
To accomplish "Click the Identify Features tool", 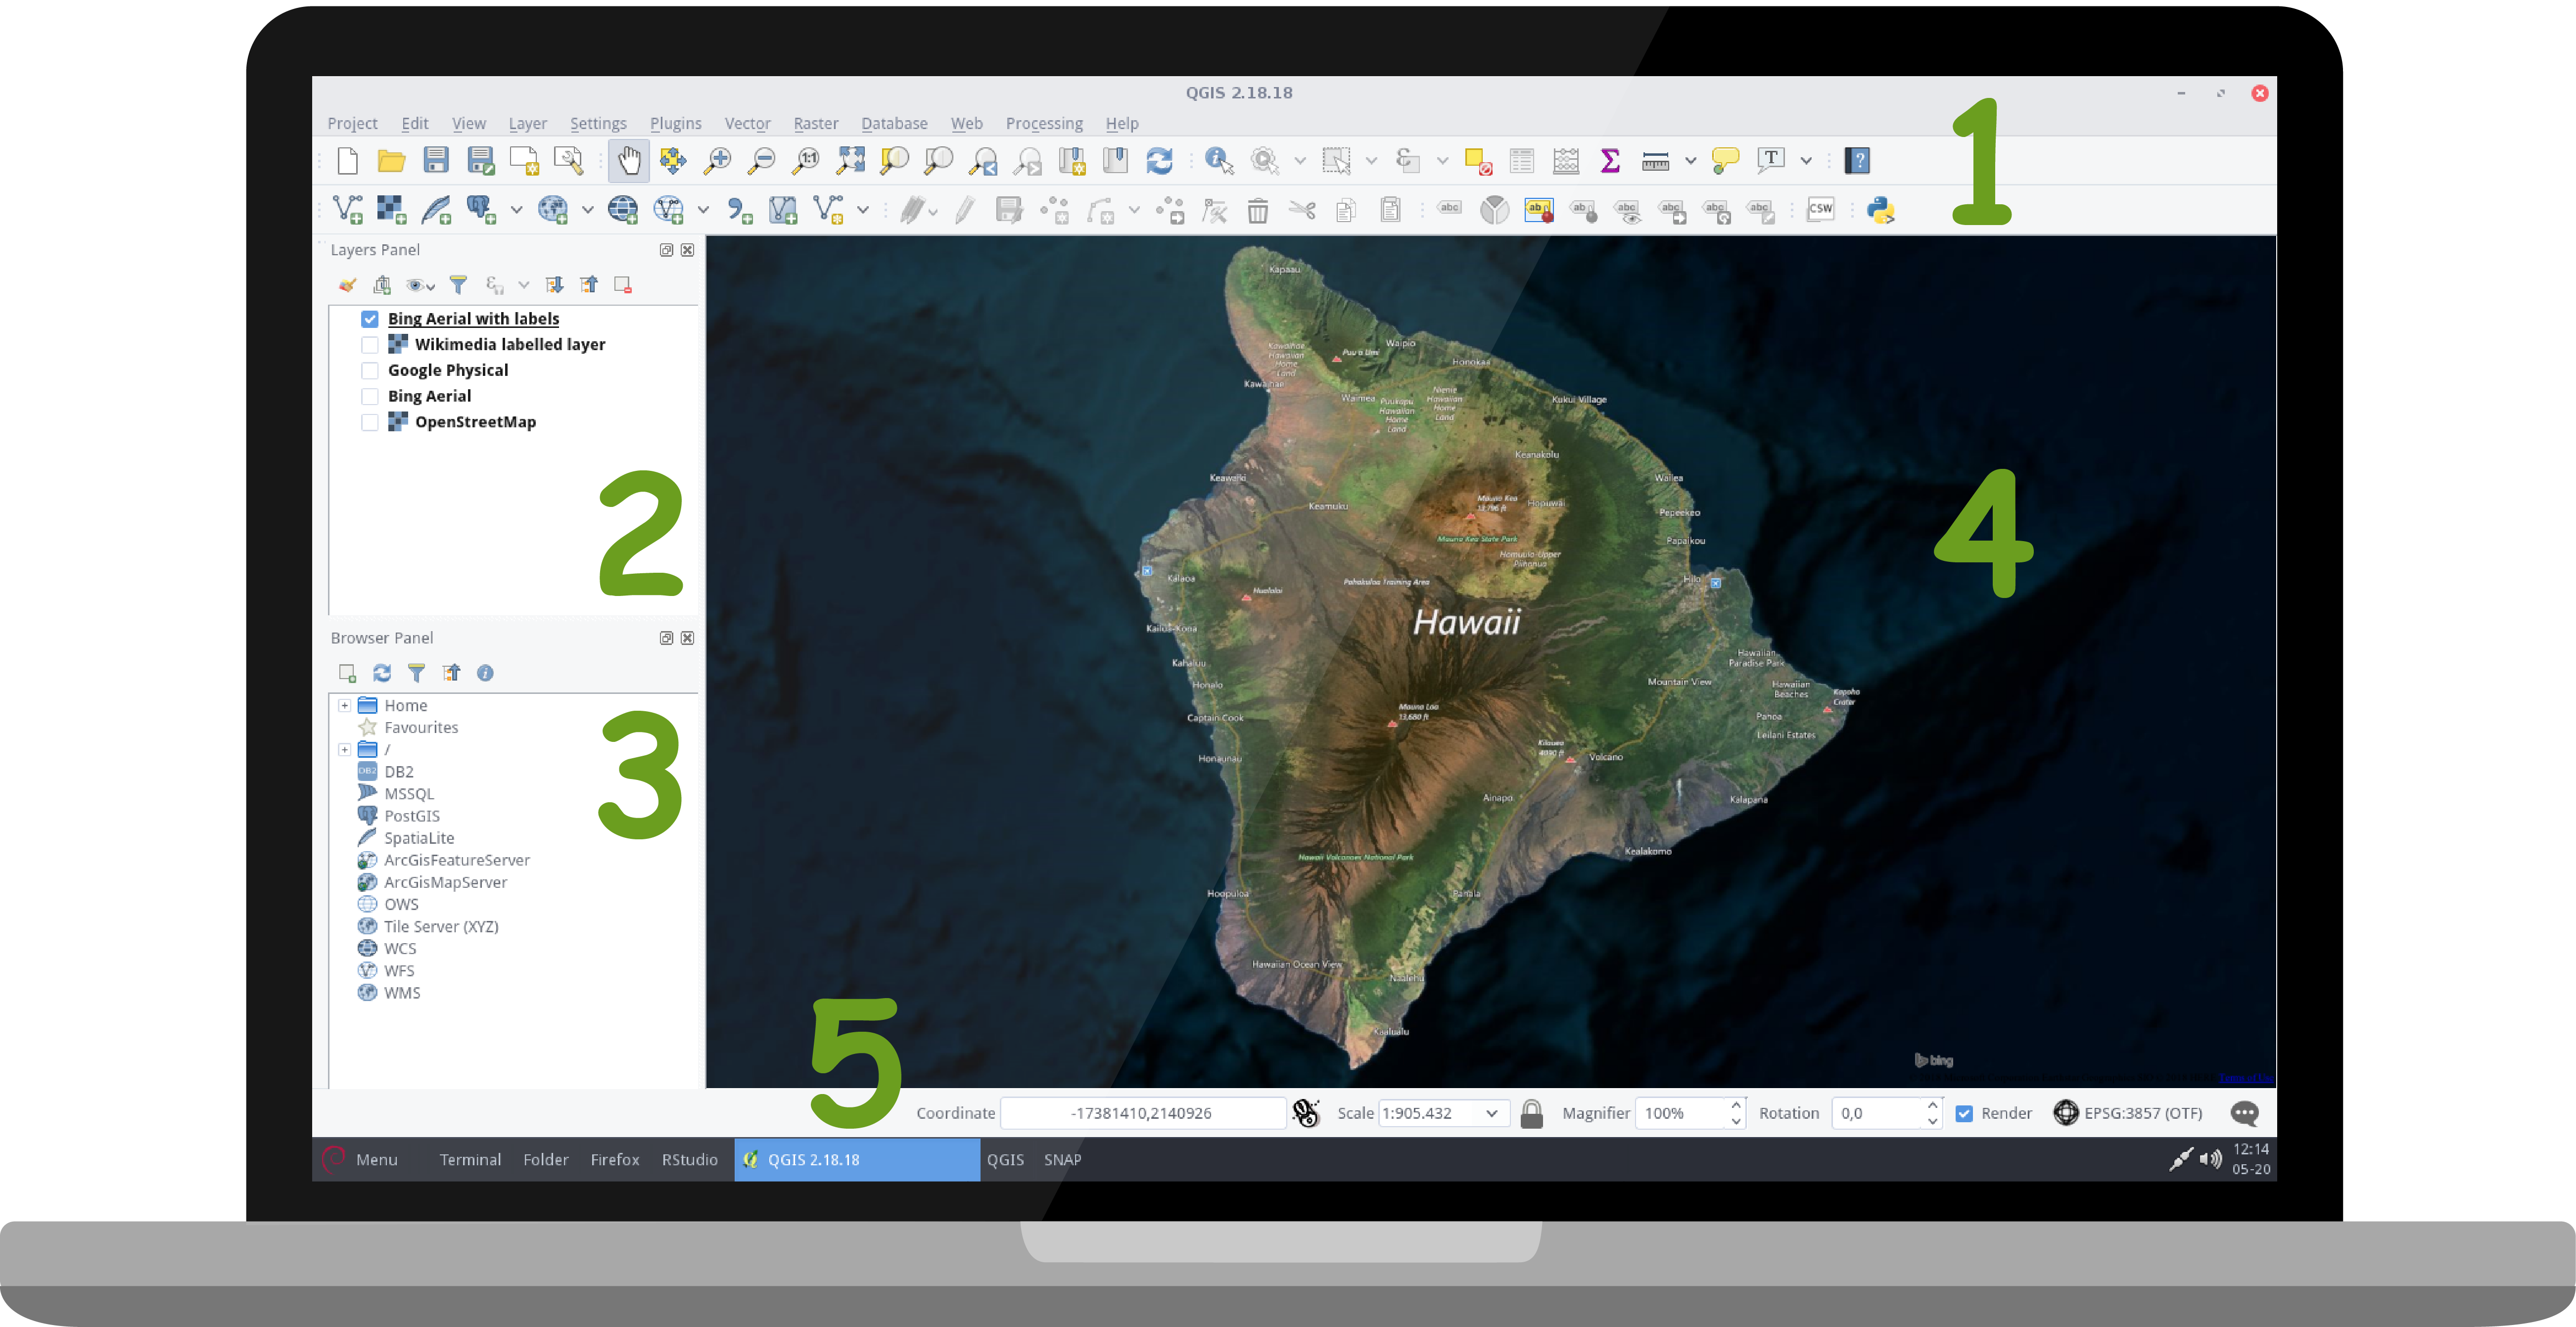I will pos(1218,160).
